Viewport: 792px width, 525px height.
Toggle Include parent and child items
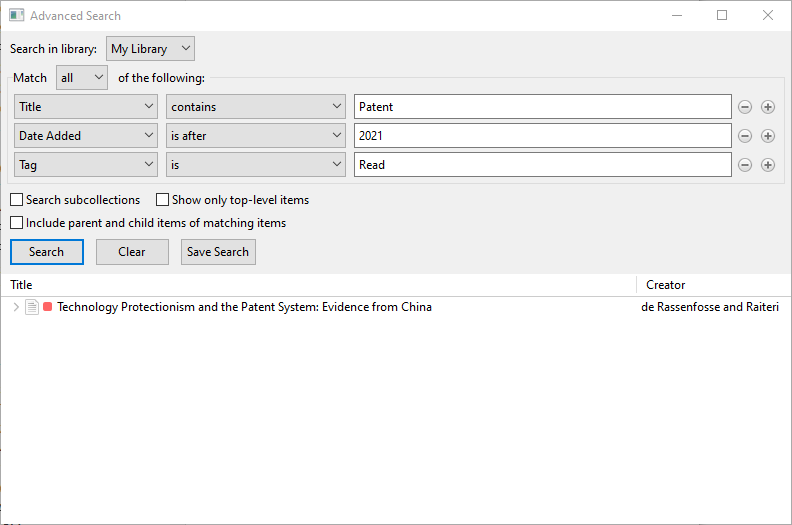click(17, 223)
